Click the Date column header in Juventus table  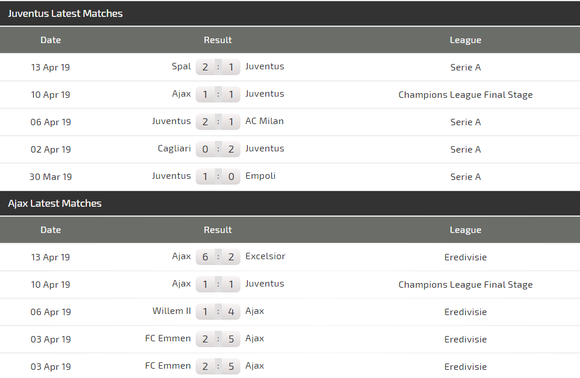[51, 40]
